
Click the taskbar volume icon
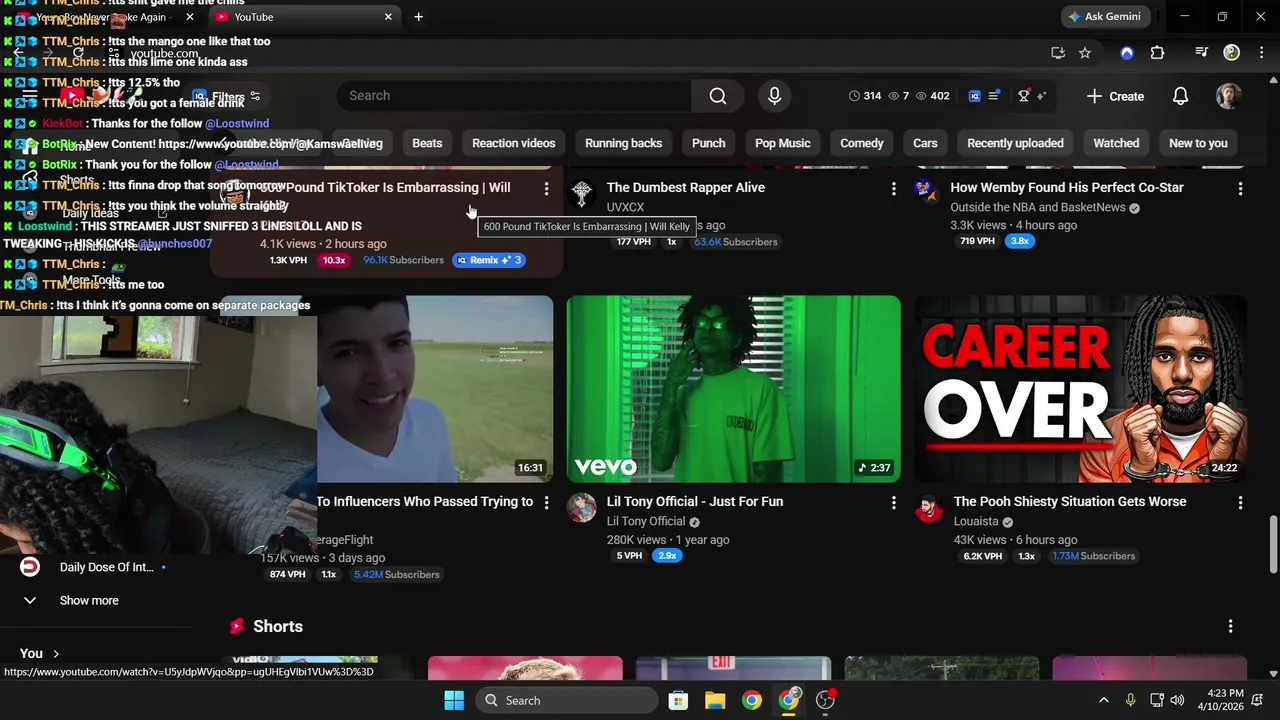pyautogui.click(x=1177, y=700)
